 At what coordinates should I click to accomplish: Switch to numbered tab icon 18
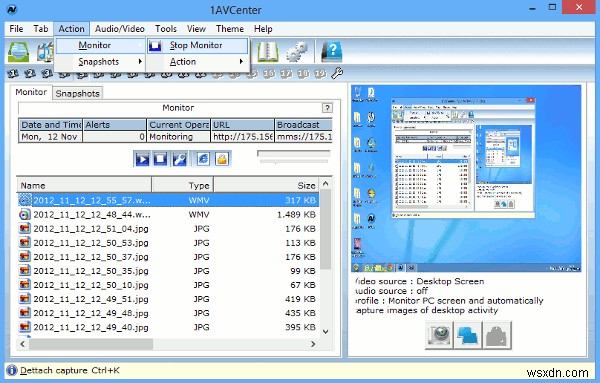point(303,73)
